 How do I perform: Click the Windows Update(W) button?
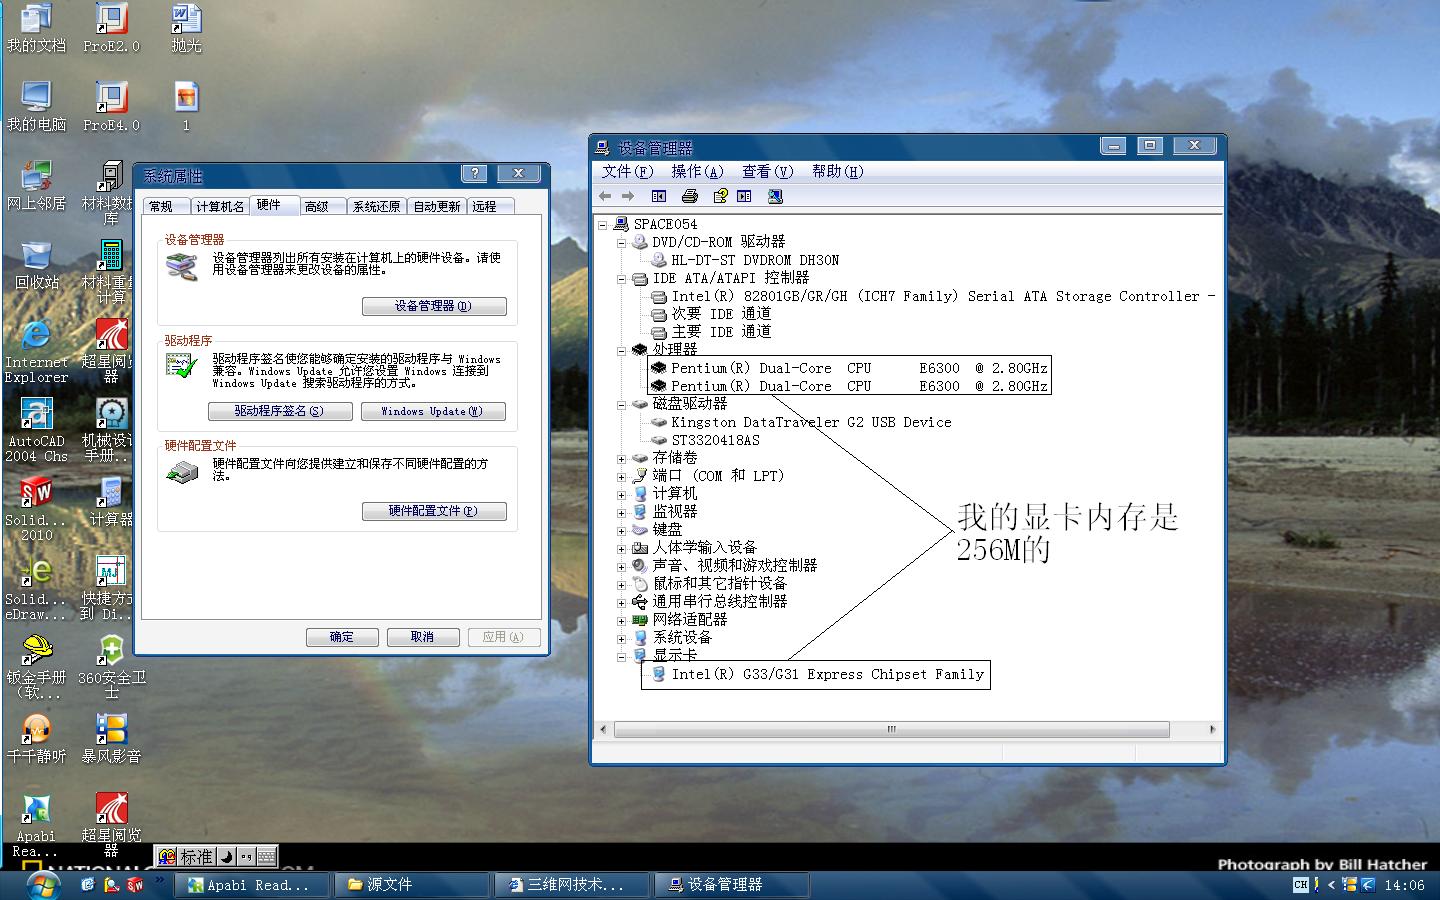[433, 411]
